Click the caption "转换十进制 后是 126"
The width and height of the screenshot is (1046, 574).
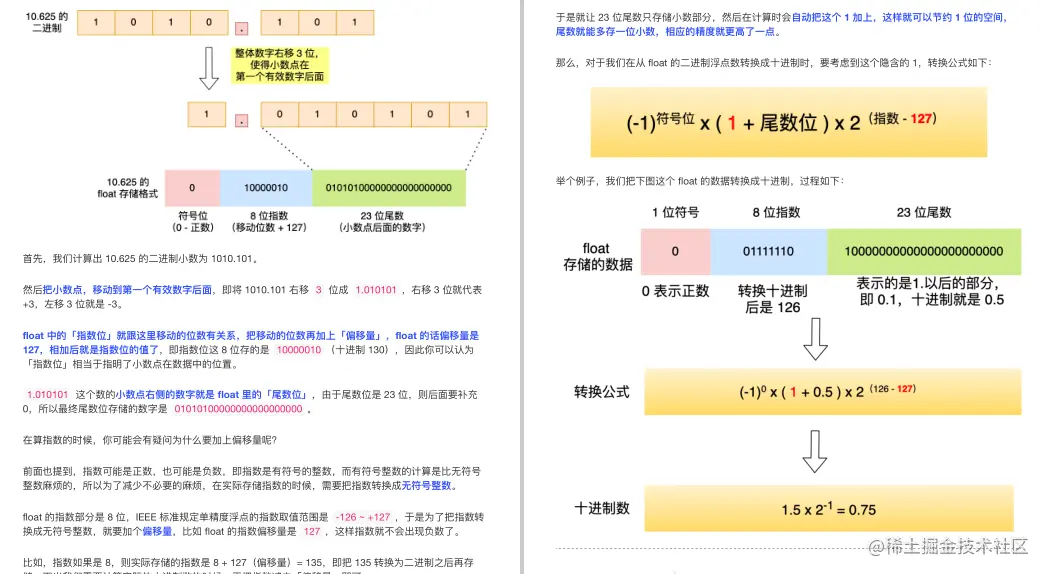click(x=772, y=299)
